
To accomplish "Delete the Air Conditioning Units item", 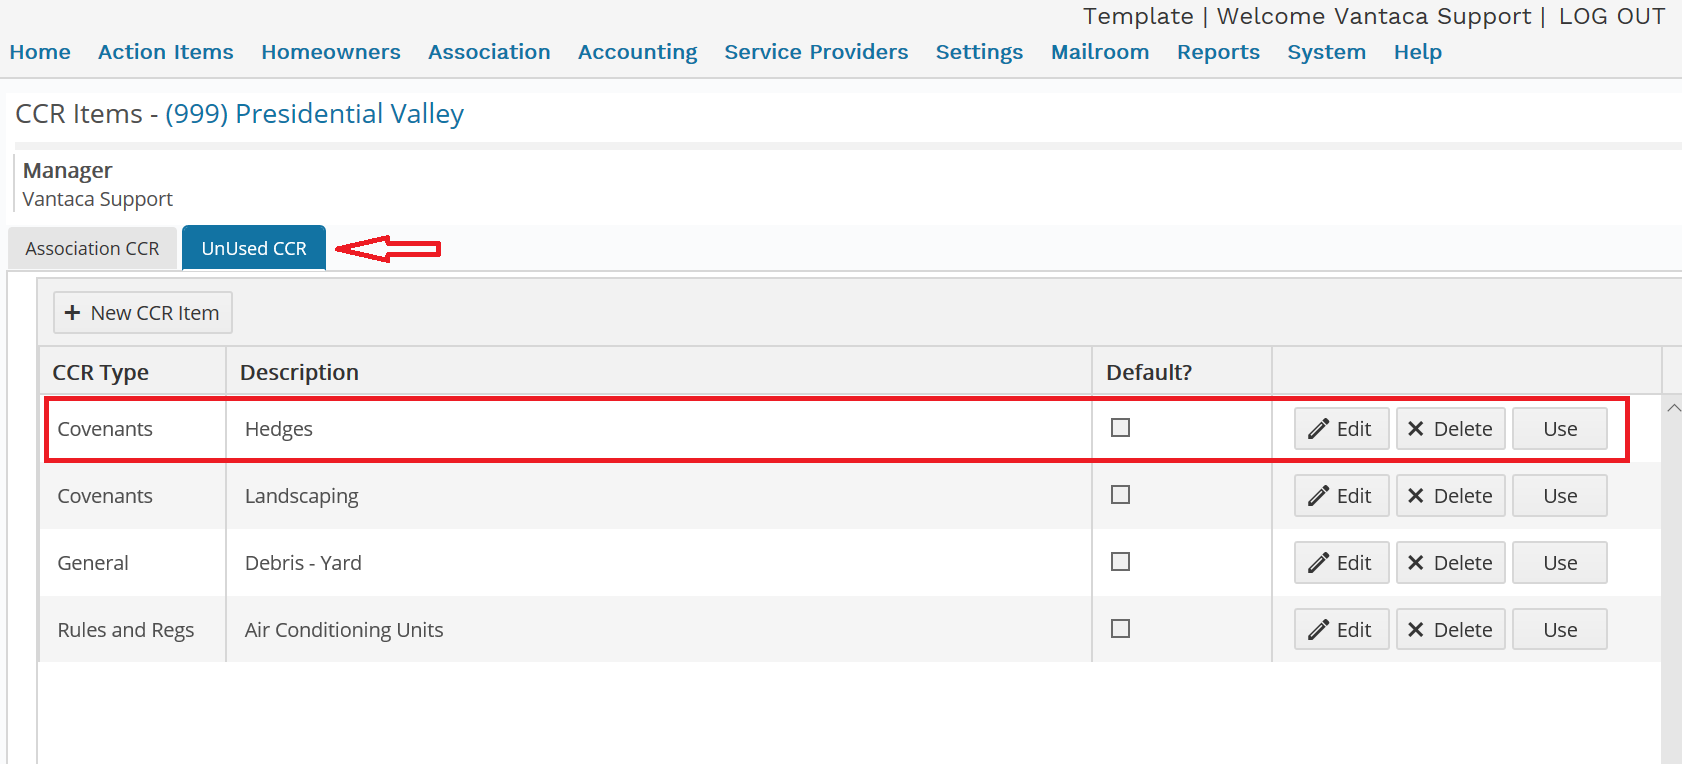I will pos(1450,630).
